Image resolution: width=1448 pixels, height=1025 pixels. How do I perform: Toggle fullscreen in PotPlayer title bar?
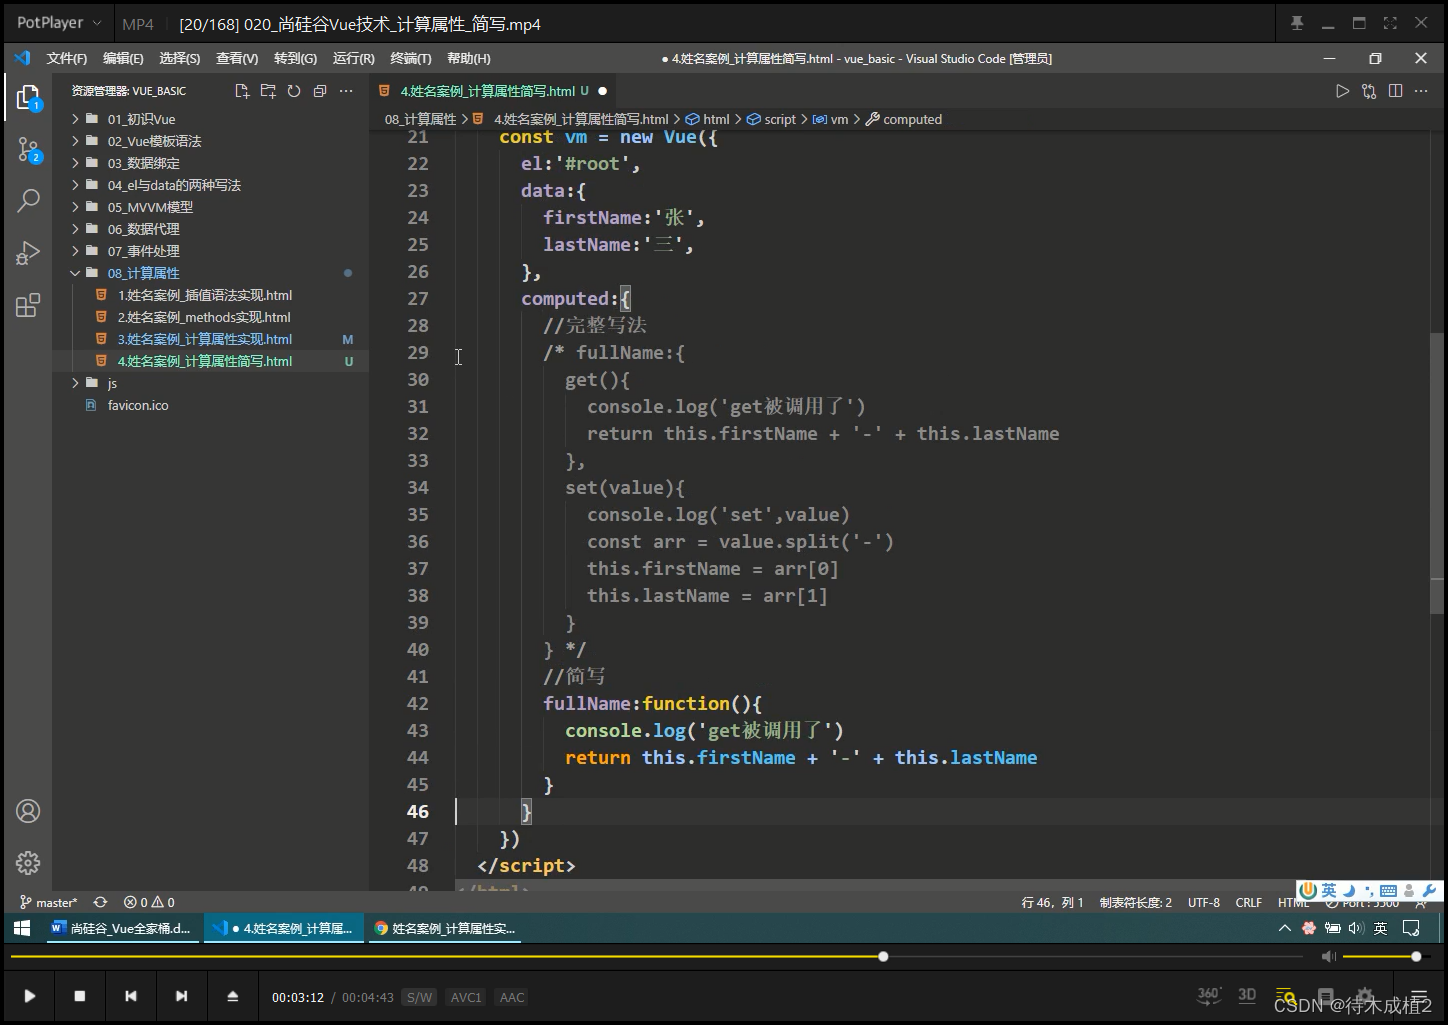tap(1390, 23)
